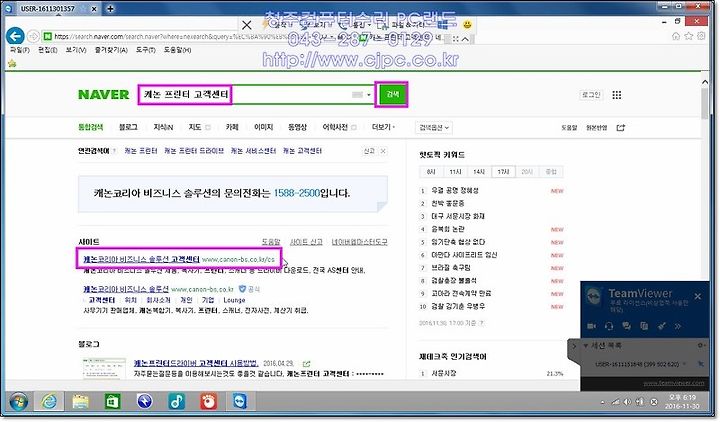
Task: Open the volume icon in system tray
Action: point(627,402)
